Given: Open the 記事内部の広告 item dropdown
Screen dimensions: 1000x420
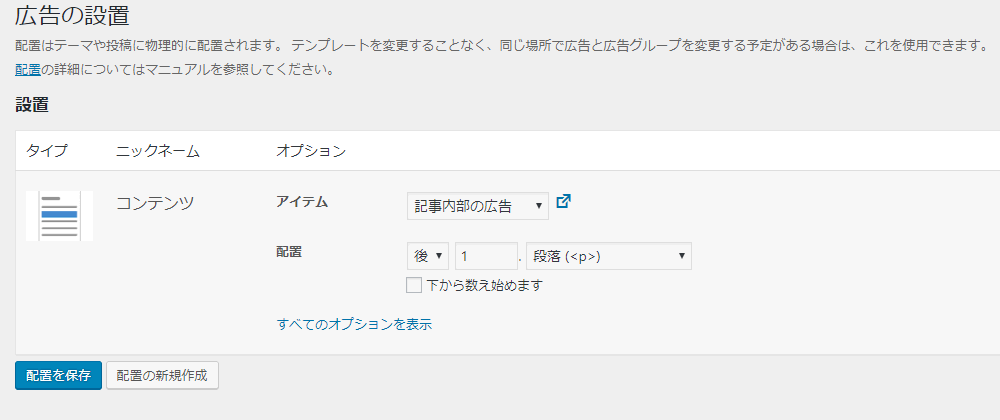Looking at the screenshot, I should point(478,206).
